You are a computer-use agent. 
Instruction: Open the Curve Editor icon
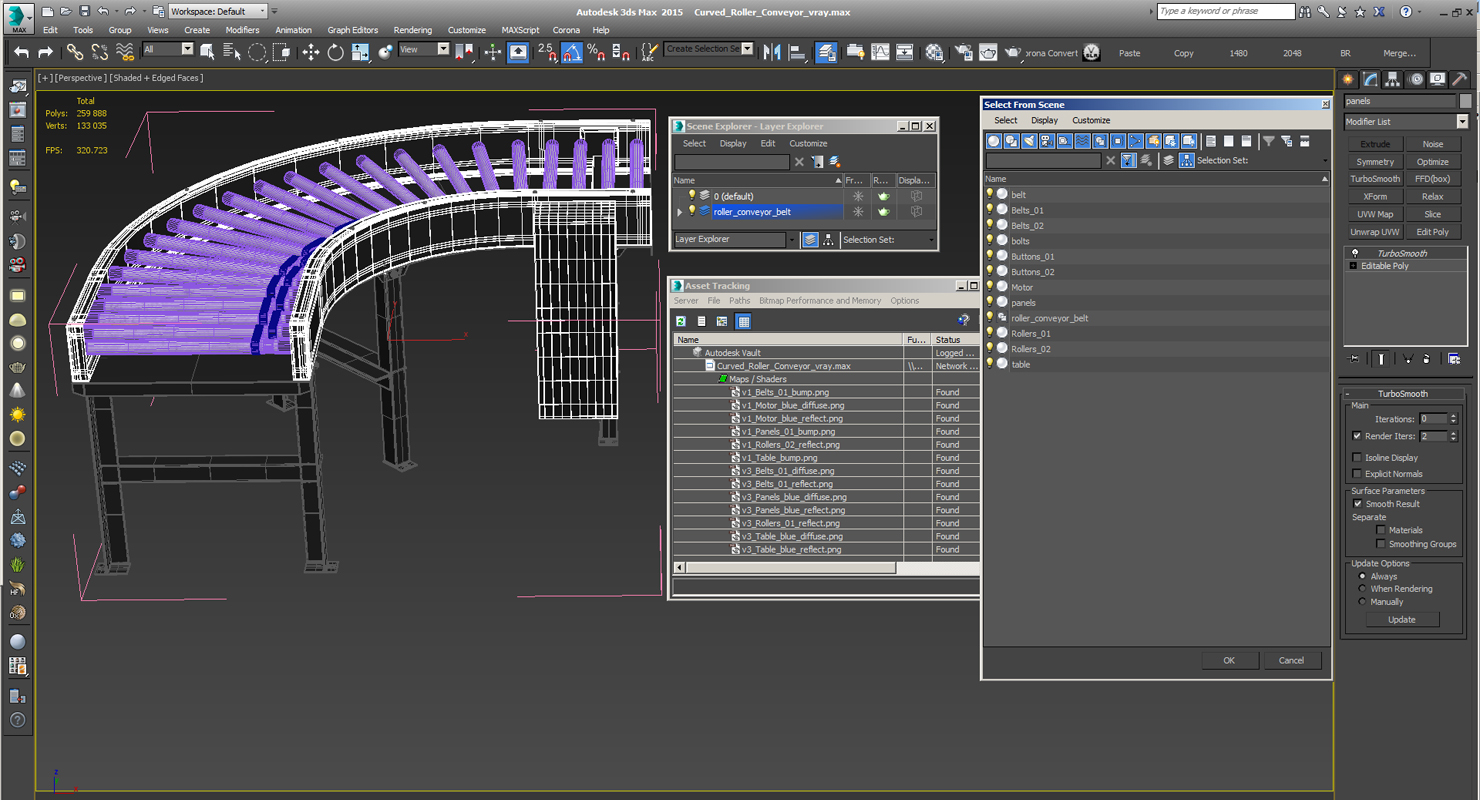[880, 52]
